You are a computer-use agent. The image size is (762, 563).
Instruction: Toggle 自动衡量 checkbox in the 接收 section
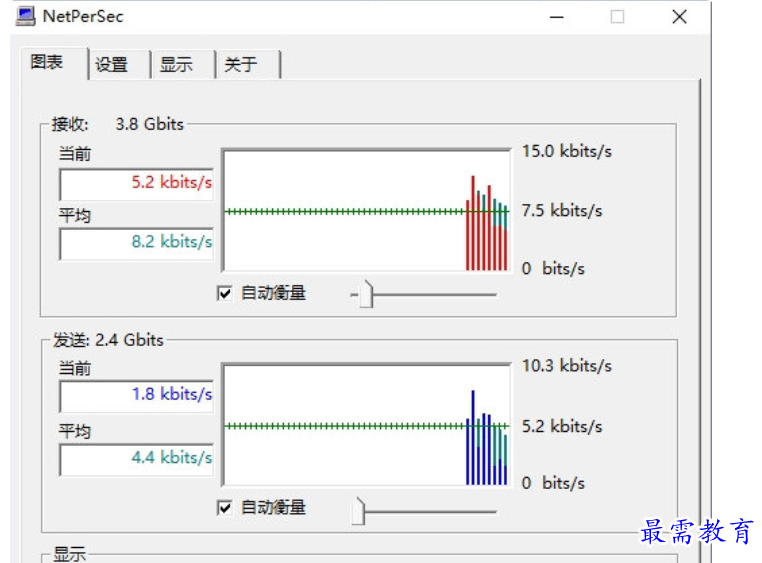point(225,293)
